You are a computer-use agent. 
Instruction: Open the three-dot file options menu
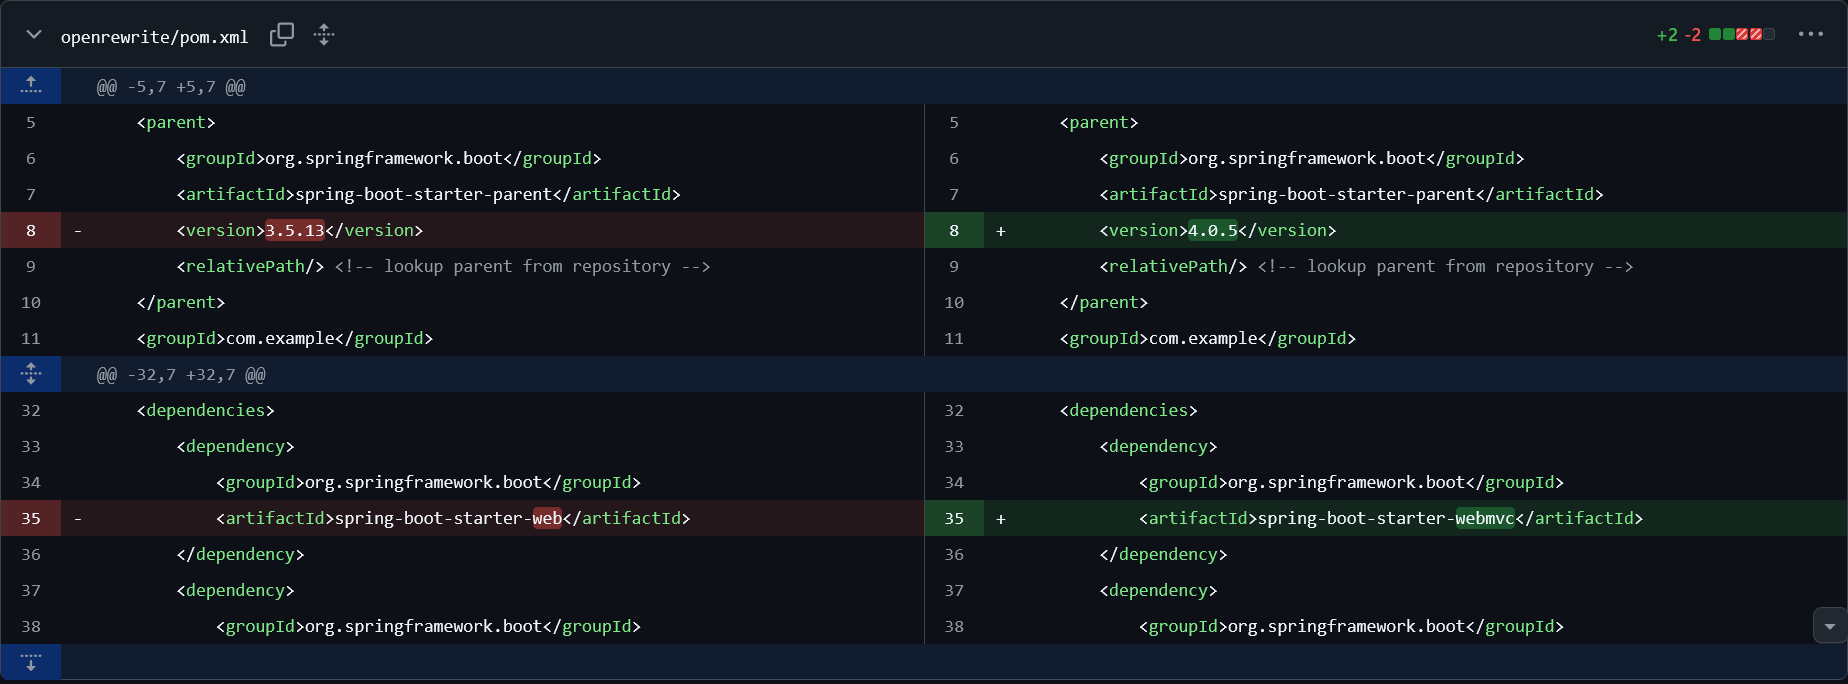[1810, 34]
